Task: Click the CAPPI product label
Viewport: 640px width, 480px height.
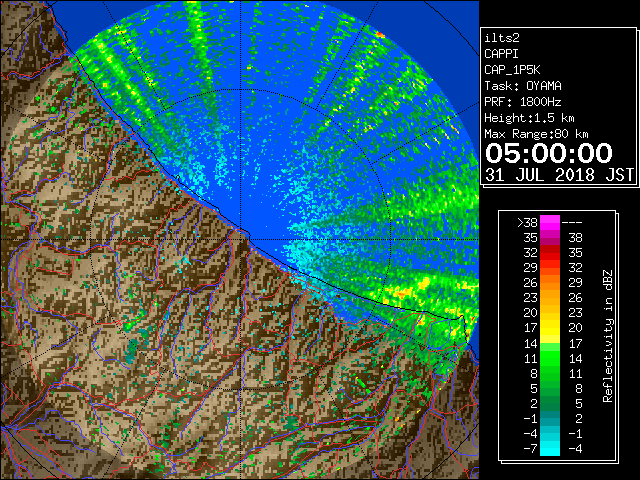Action: (x=501, y=54)
